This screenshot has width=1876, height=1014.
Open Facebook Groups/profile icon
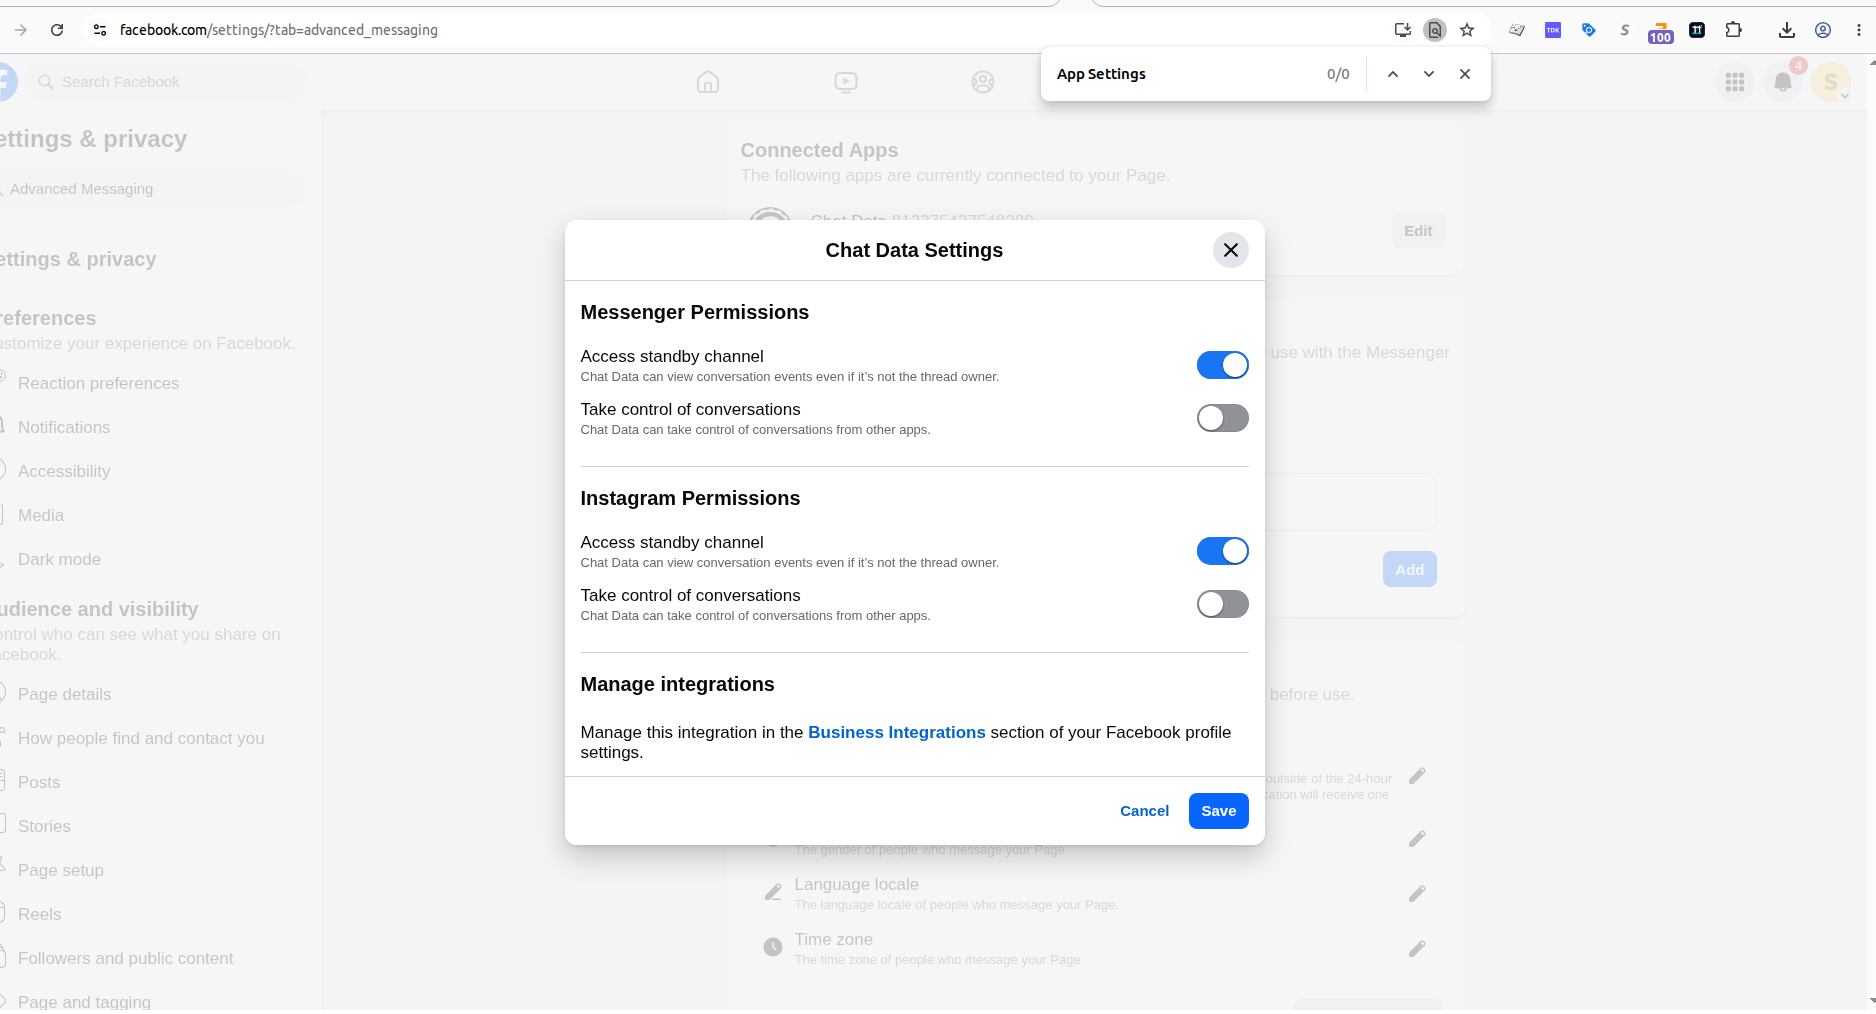(983, 82)
